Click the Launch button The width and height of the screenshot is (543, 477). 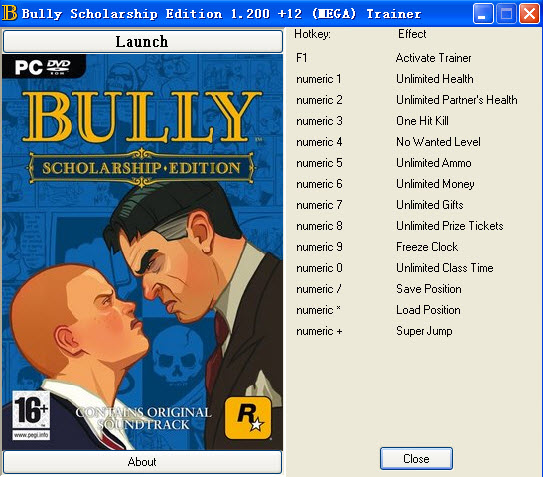pos(143,42)
